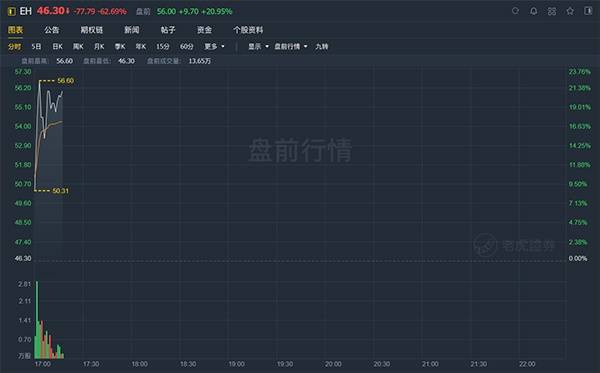Image resolution: width=600 pixels, height=373 pixels.
Task: Add EH to favorites star
Action: pos(570,11)
